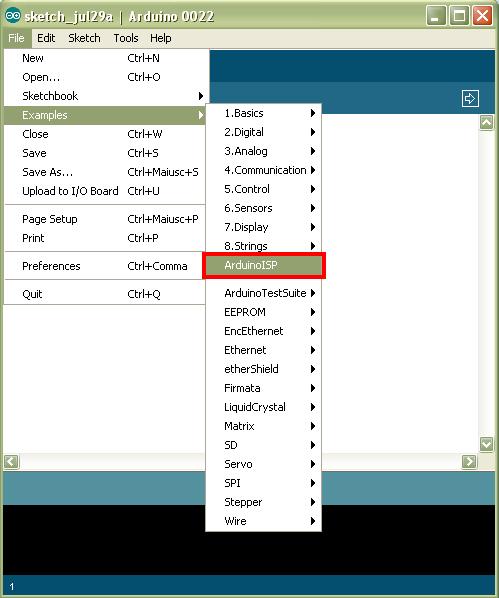
Task: Expand the Firmata examples submenu
Action: [x=264, y=388]
